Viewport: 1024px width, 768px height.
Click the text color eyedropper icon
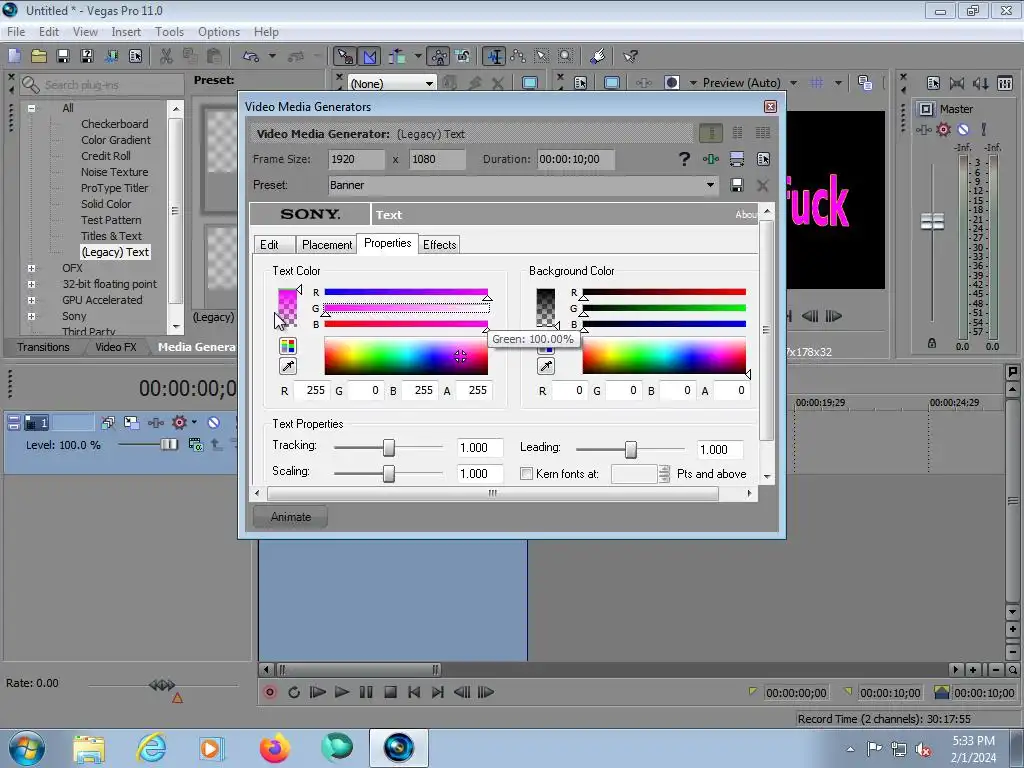[288, 366]
